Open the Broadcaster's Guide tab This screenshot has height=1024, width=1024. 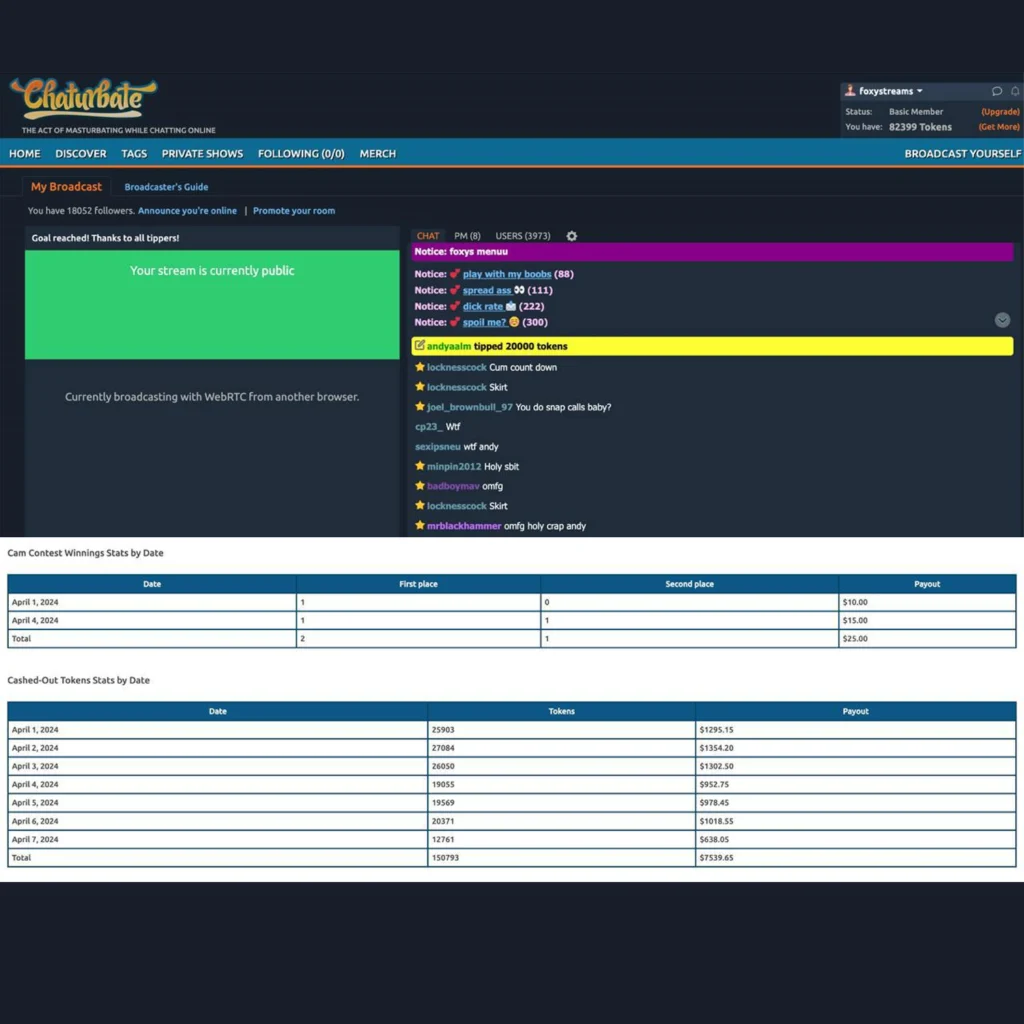[x=167, y=187]
